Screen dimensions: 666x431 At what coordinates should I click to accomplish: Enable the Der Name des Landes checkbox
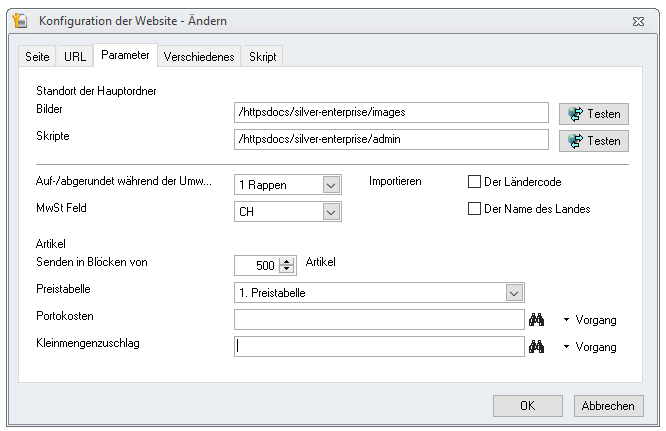(474, 208)
